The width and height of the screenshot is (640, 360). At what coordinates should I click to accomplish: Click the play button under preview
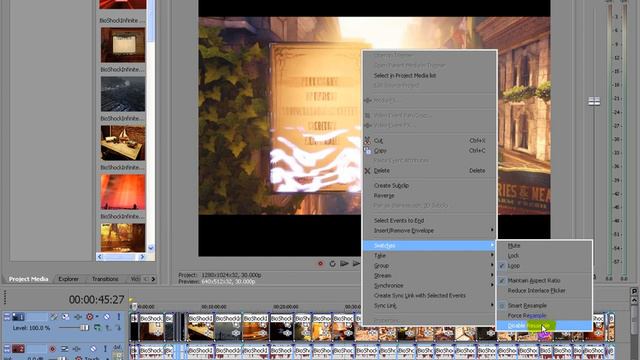point(356,264)
